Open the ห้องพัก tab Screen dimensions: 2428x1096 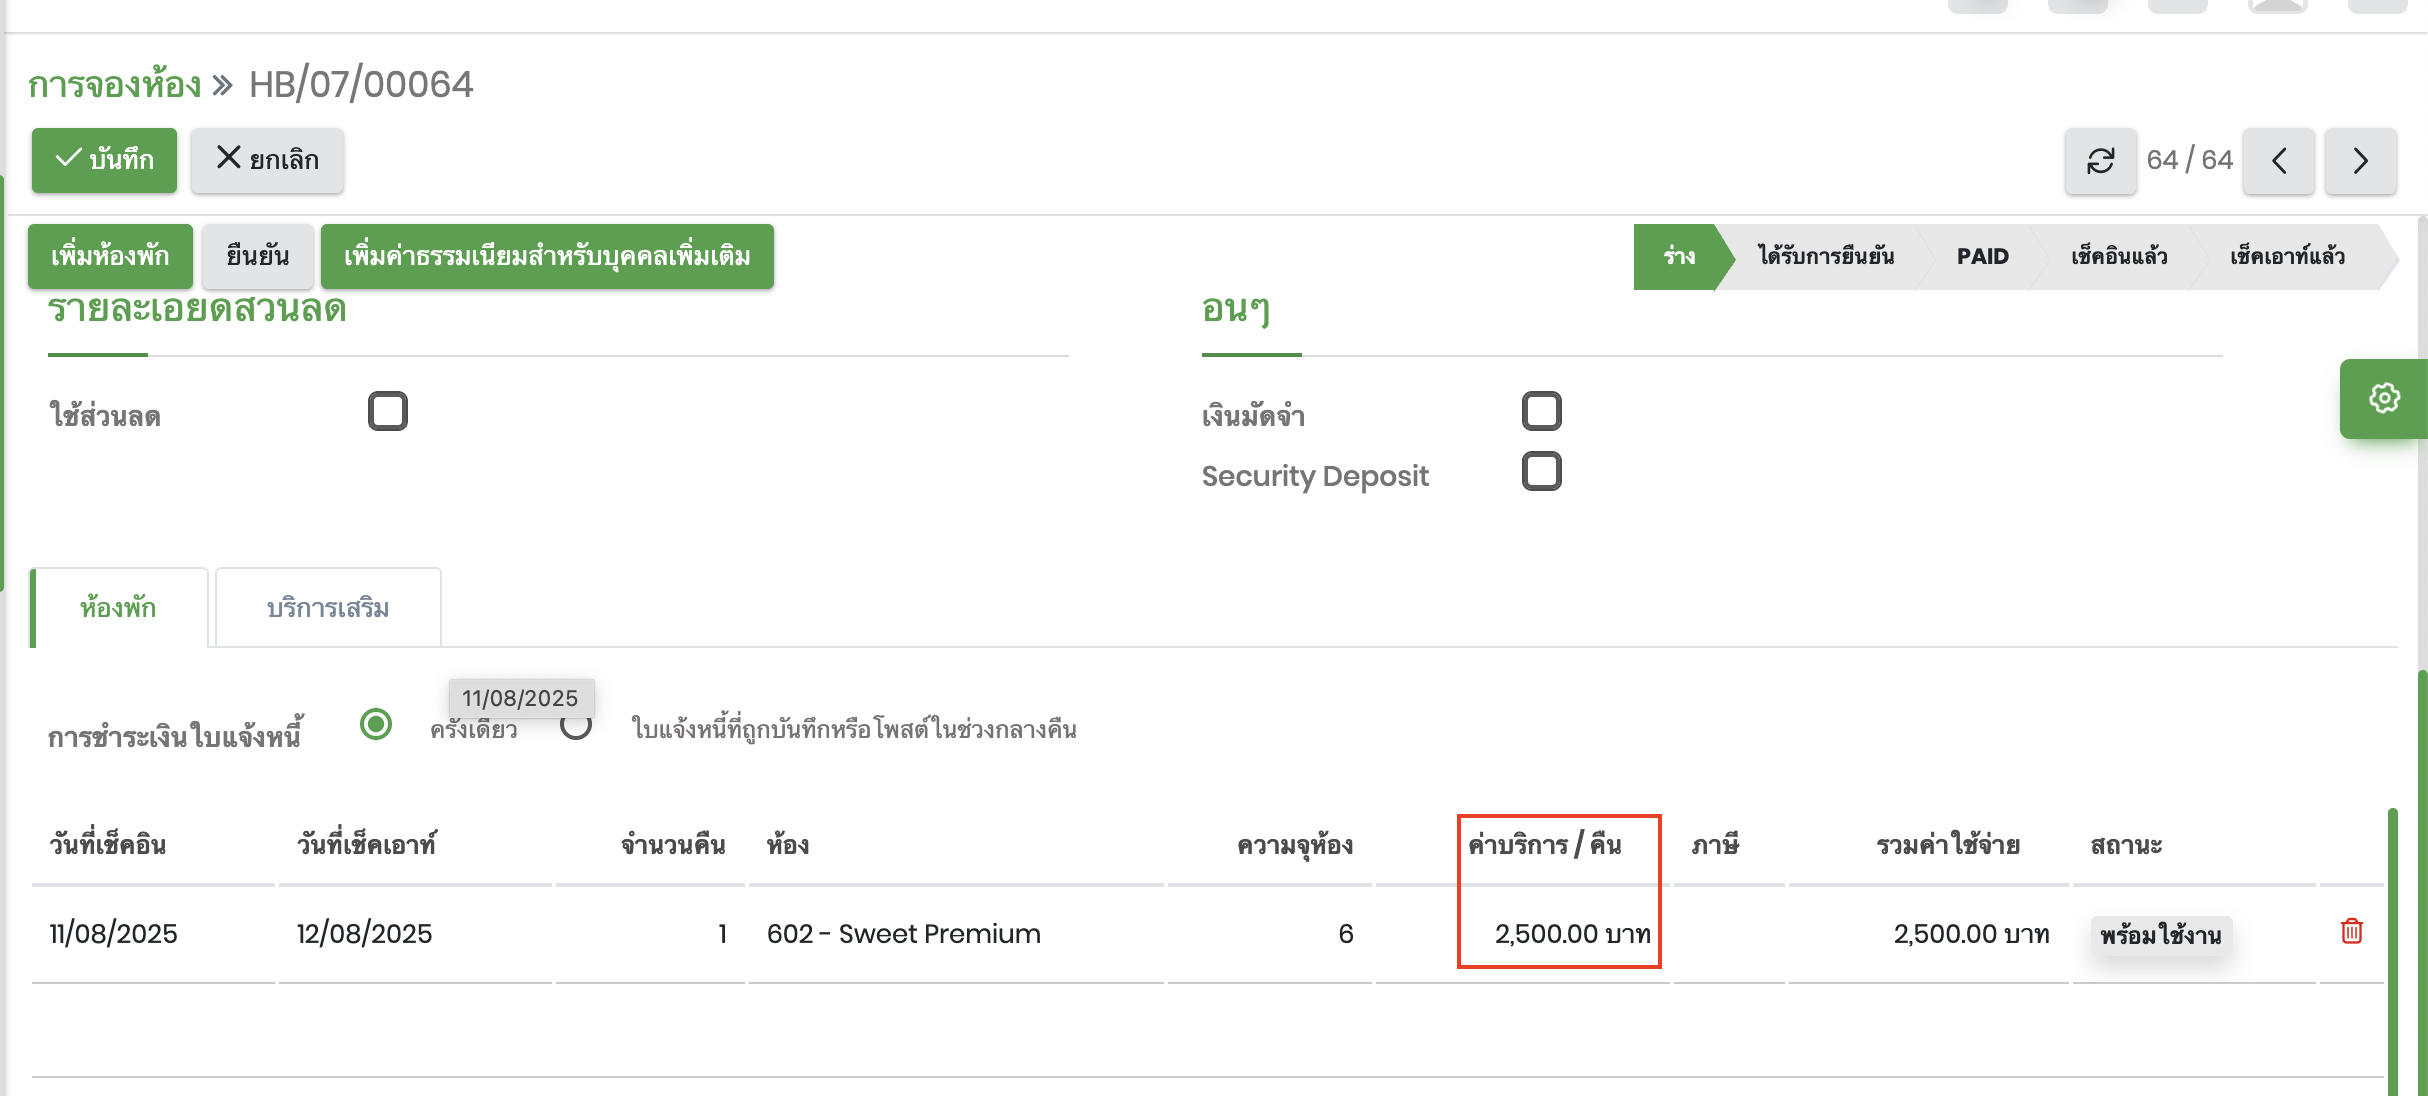point(118,608)
